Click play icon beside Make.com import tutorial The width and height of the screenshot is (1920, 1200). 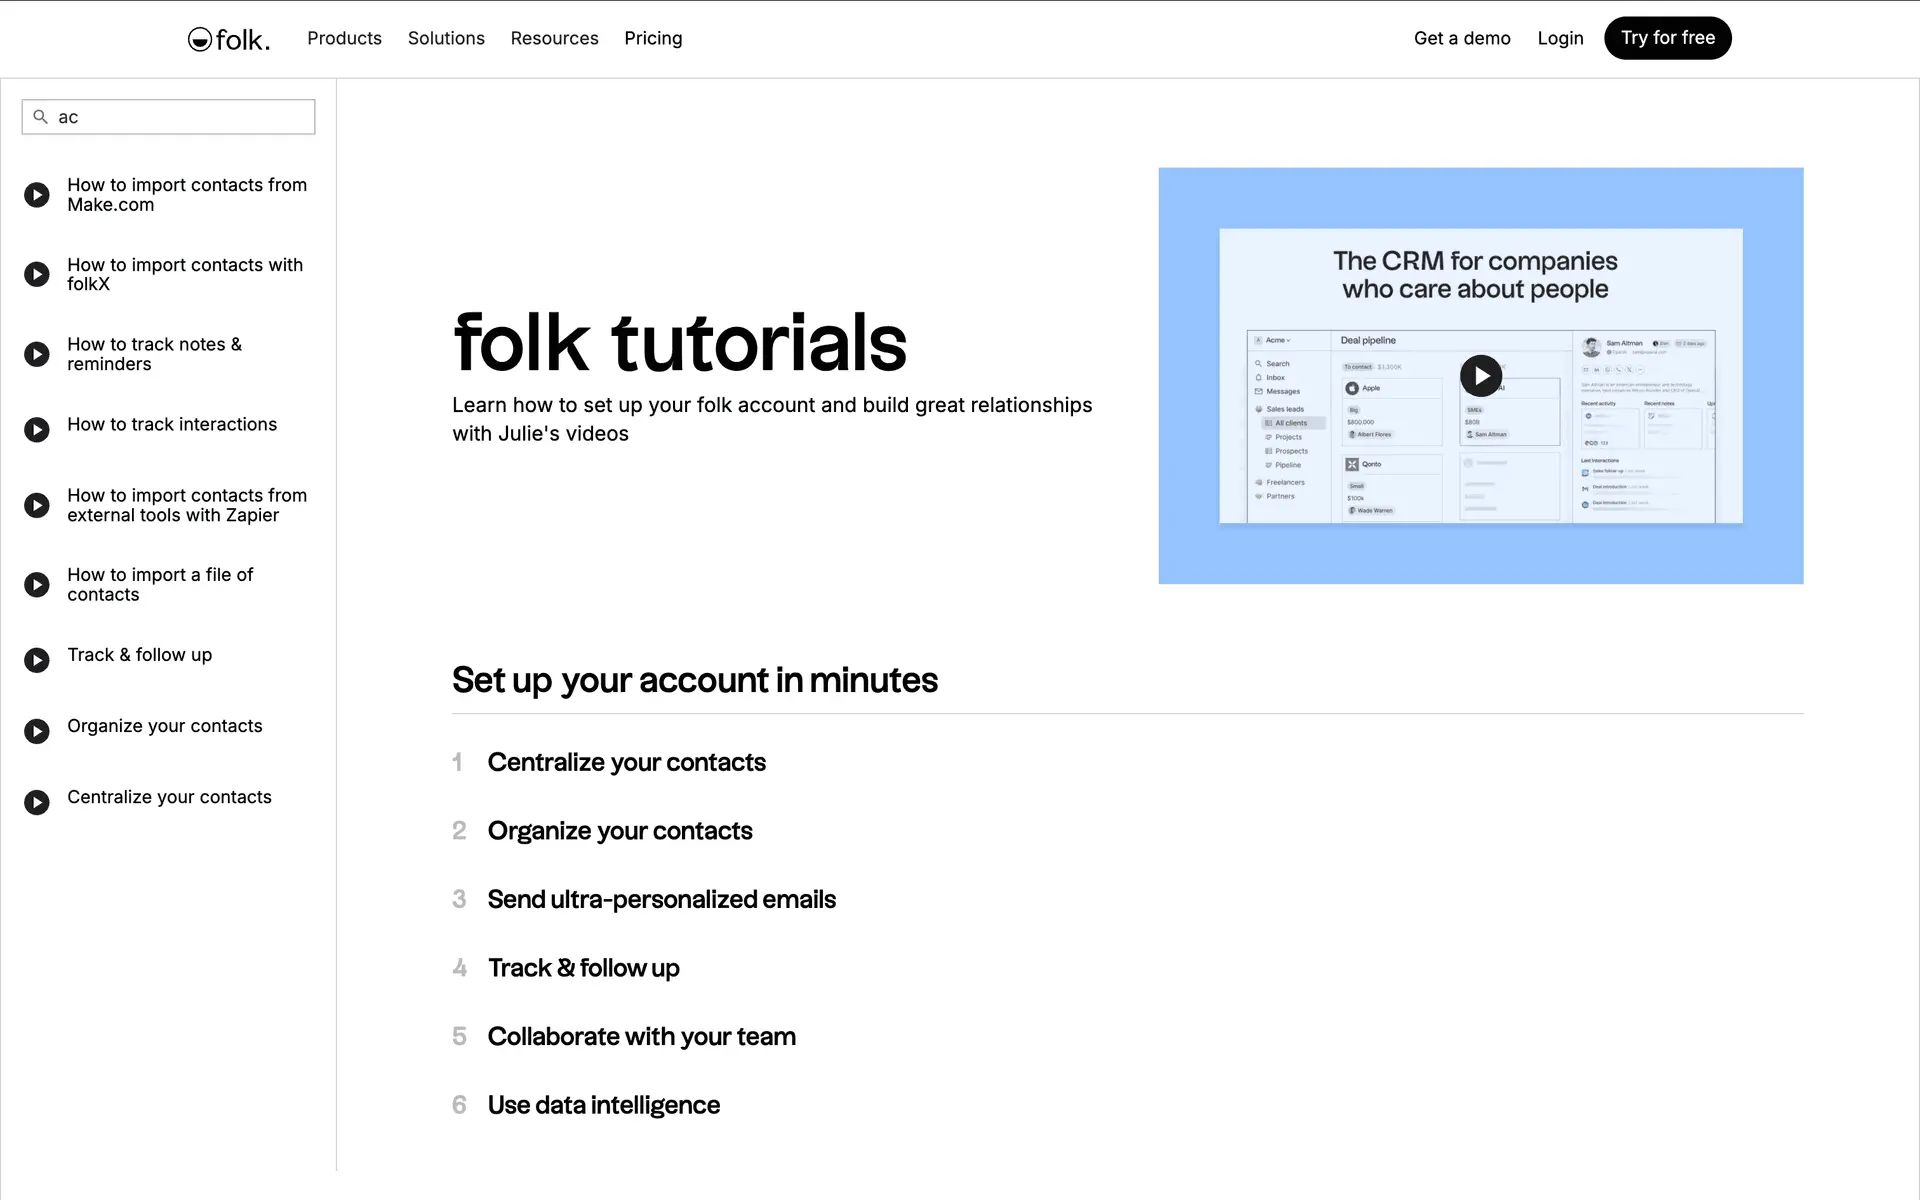coord(37,195)
